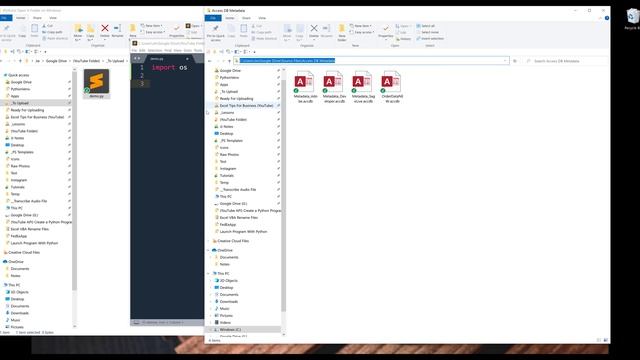Click (YouTube Folder) breadcrumb in left Explorer

(x=87, y=61)
